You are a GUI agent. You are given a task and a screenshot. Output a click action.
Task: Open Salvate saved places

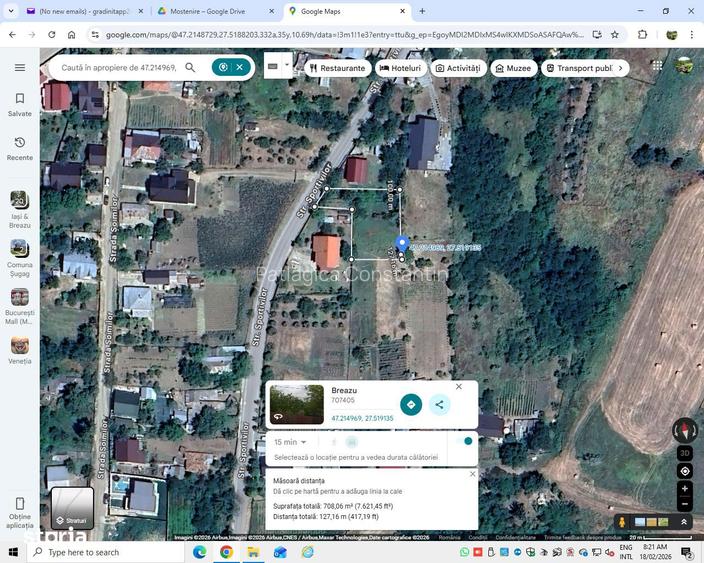point(19,104)
